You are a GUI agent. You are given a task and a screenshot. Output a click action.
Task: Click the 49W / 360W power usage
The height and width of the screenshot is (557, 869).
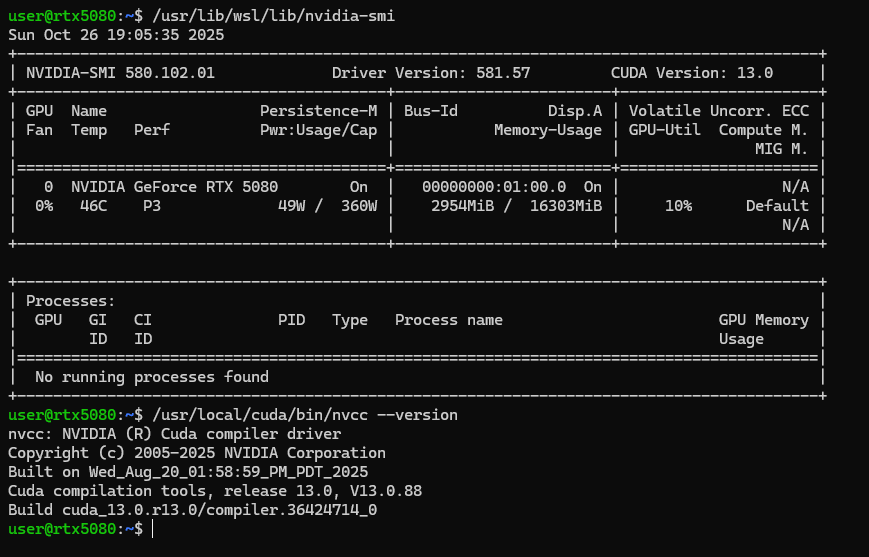(327, 206)
